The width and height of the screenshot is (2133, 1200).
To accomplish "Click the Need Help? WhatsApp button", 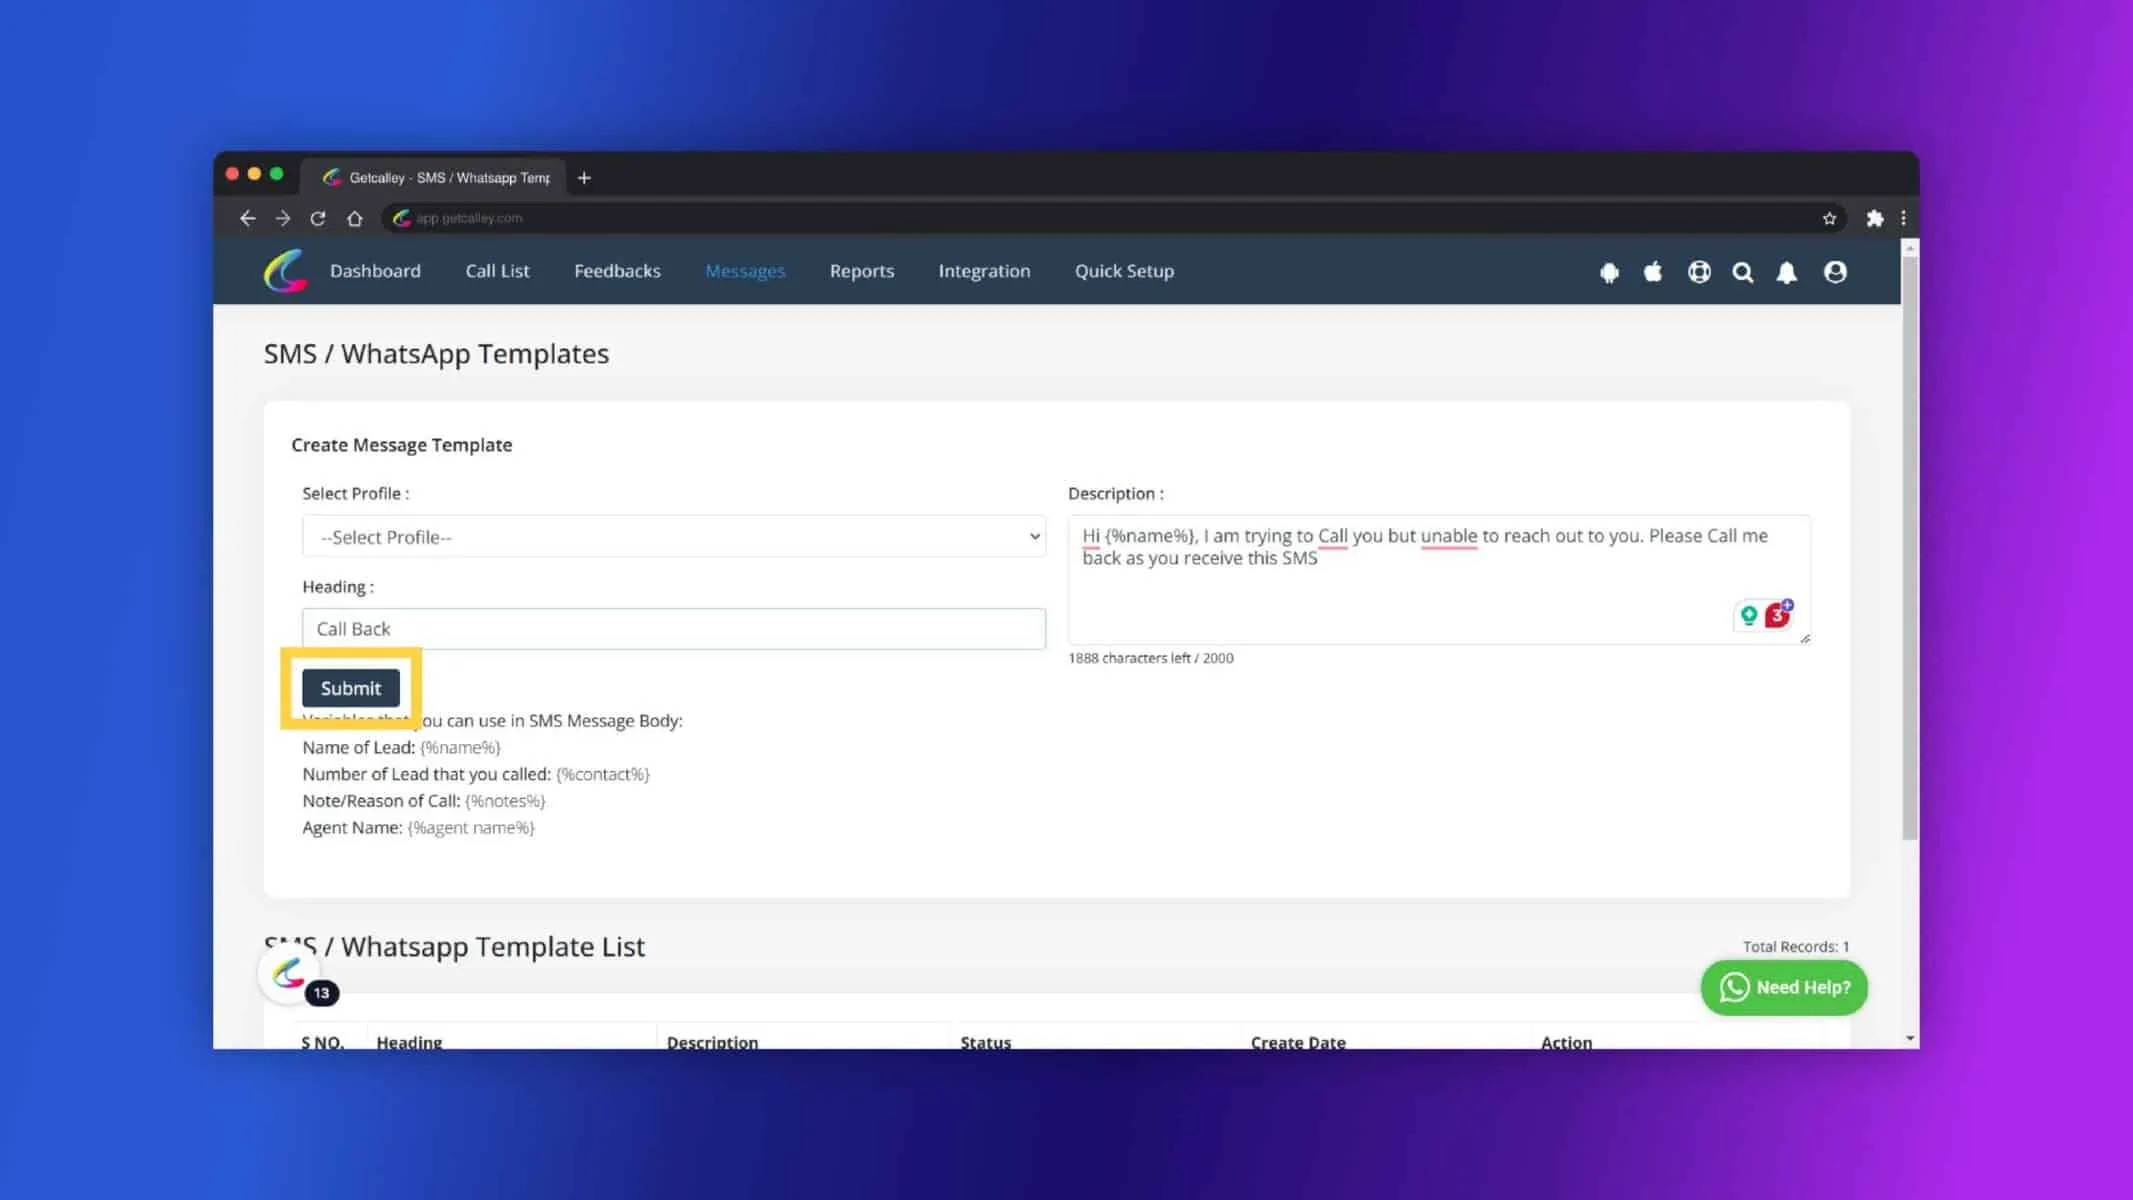I will (1784, 987).
